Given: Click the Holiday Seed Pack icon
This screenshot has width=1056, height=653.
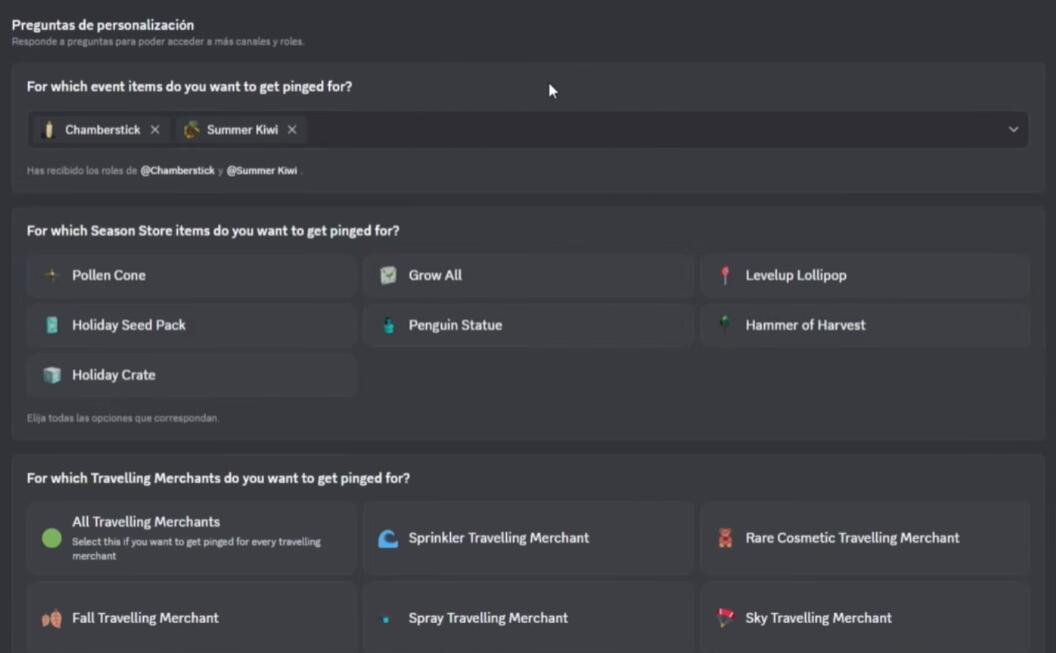Looking at the screenshot, I should click(x=52, y=325).
